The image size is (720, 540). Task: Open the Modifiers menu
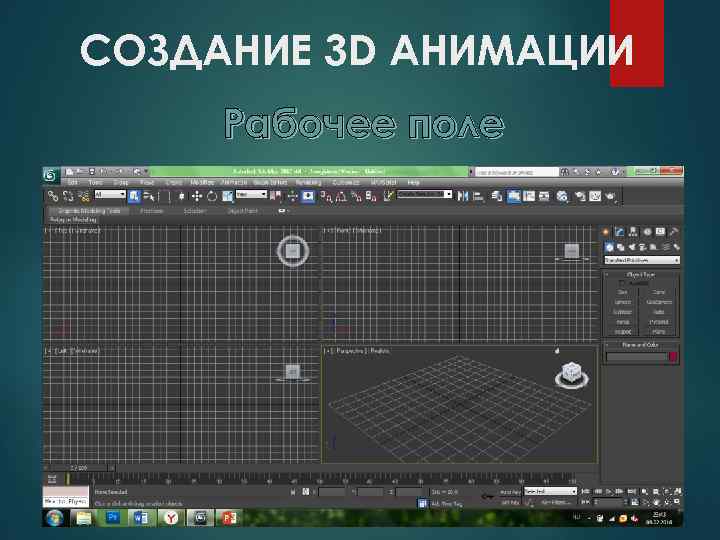coord(202,182)
